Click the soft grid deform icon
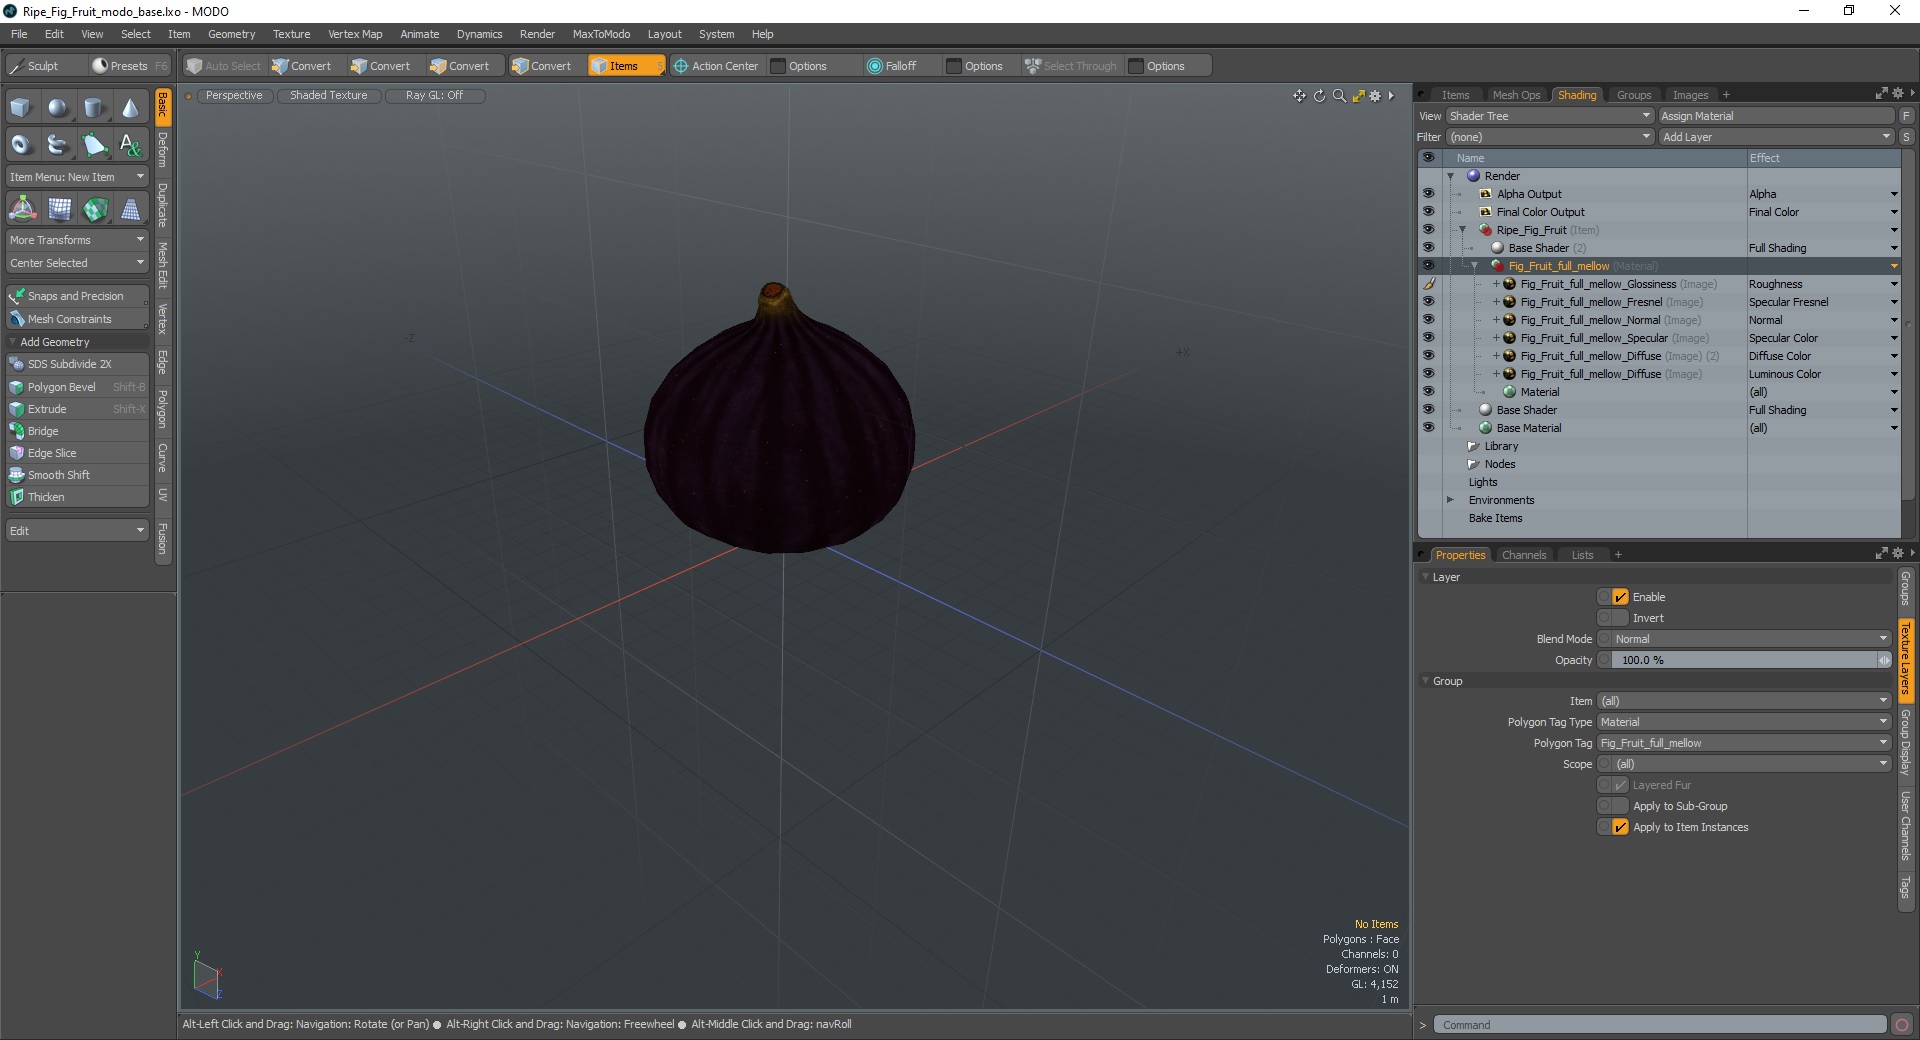The width and height of the screenshot is (1920, 1040). coord(60,209)
